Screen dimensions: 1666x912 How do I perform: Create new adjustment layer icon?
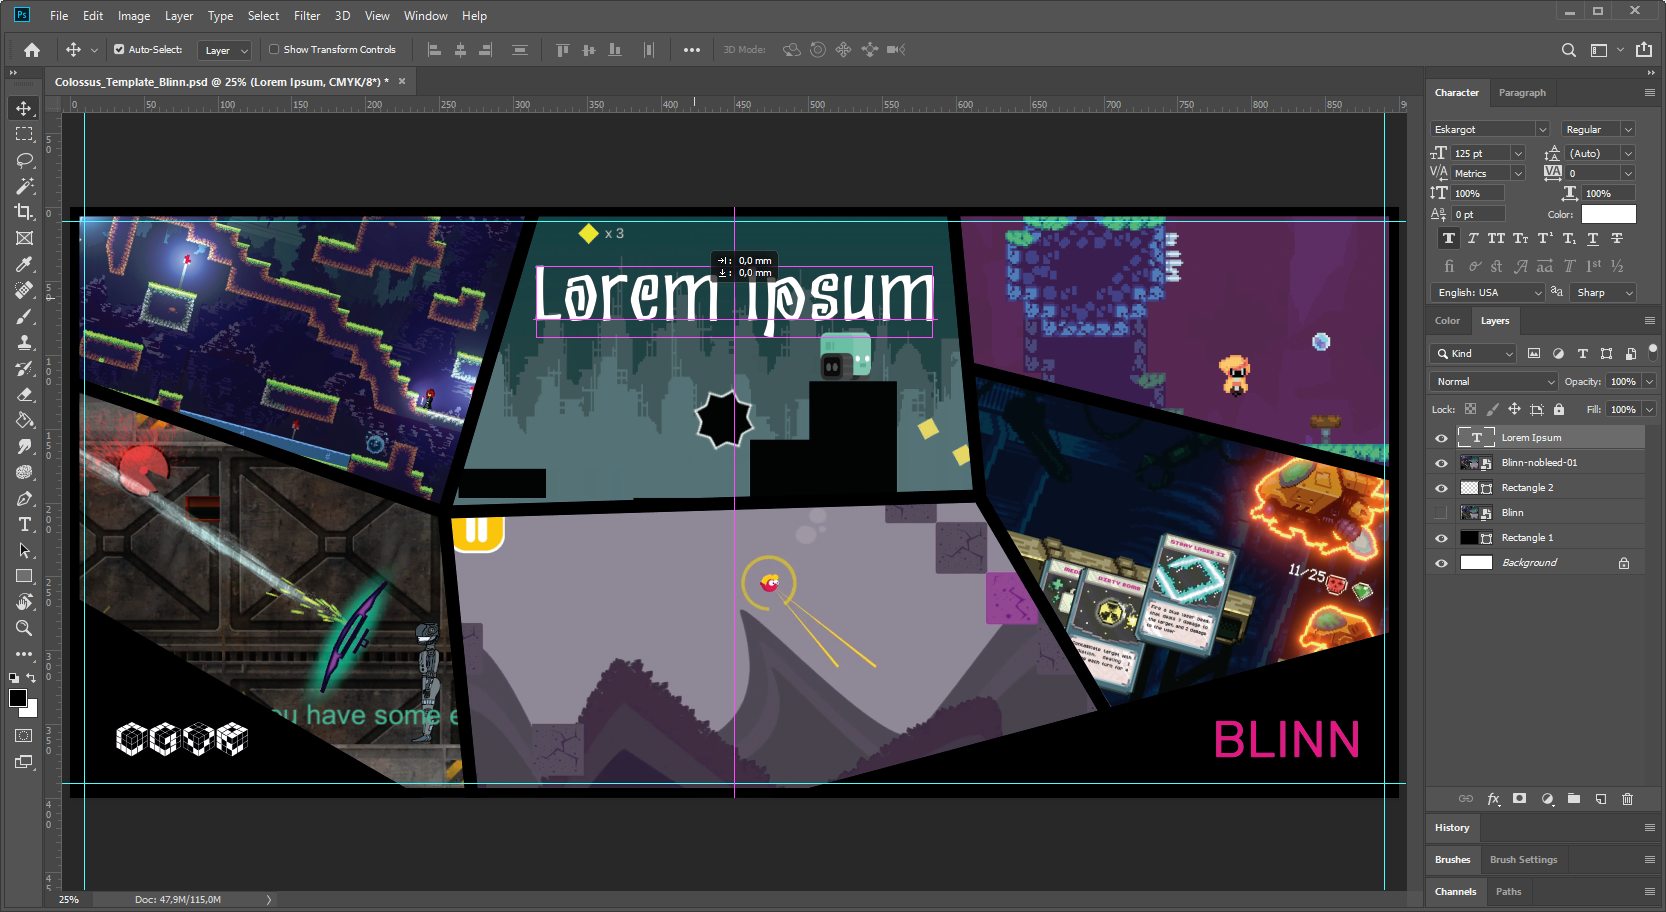point(1547,799)
